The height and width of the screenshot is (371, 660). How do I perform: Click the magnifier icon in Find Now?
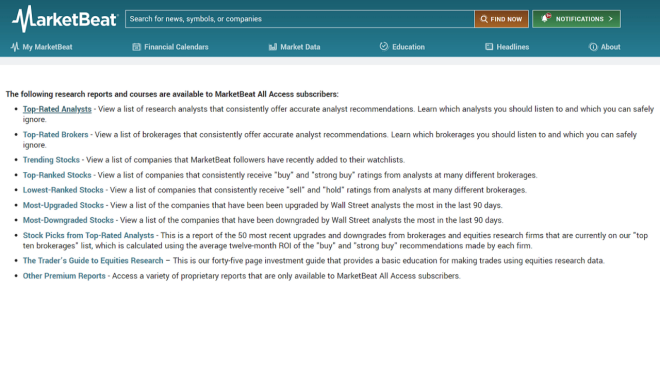pyautogui.click(x=484, y=19)
